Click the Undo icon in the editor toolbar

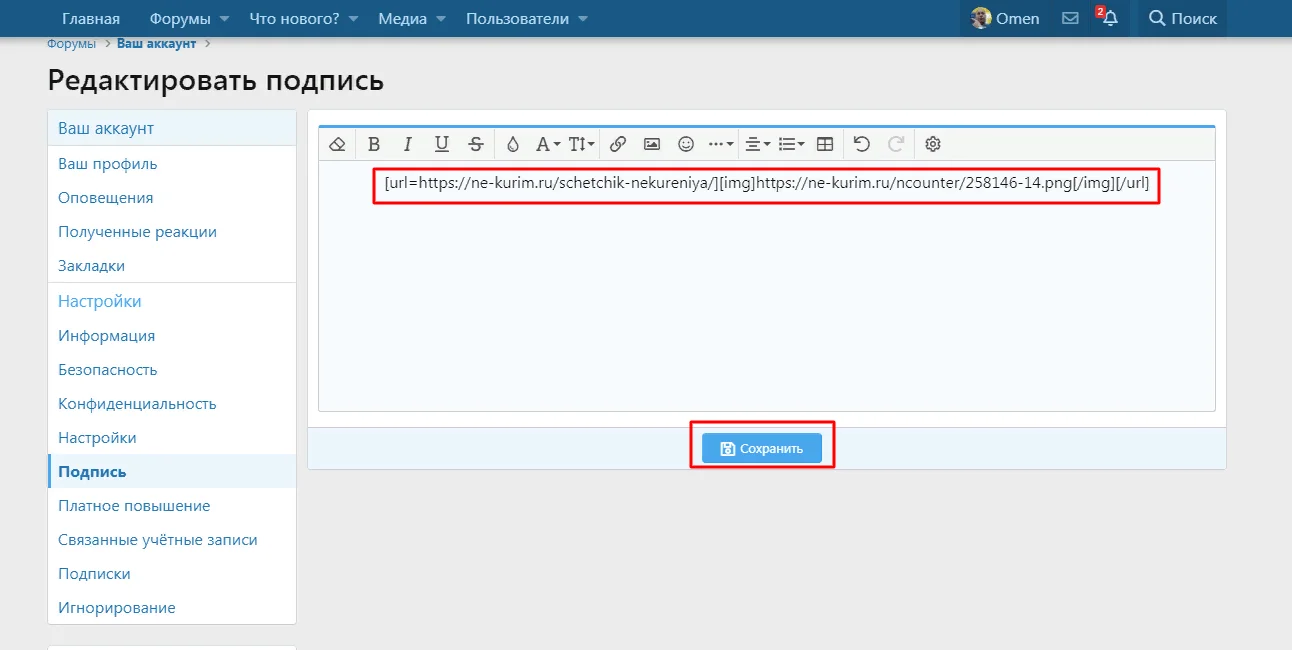coord(861,144)
